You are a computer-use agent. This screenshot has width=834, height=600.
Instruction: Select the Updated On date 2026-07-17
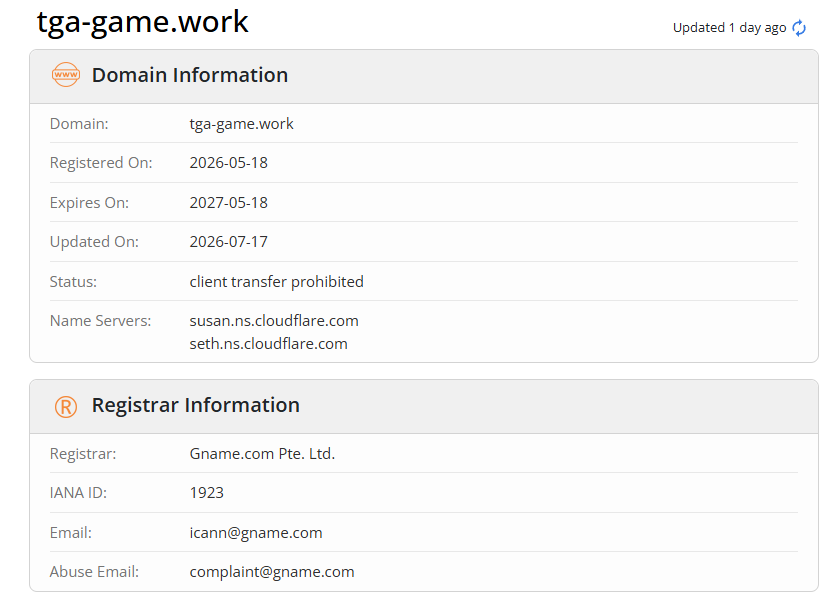[229, 242]
